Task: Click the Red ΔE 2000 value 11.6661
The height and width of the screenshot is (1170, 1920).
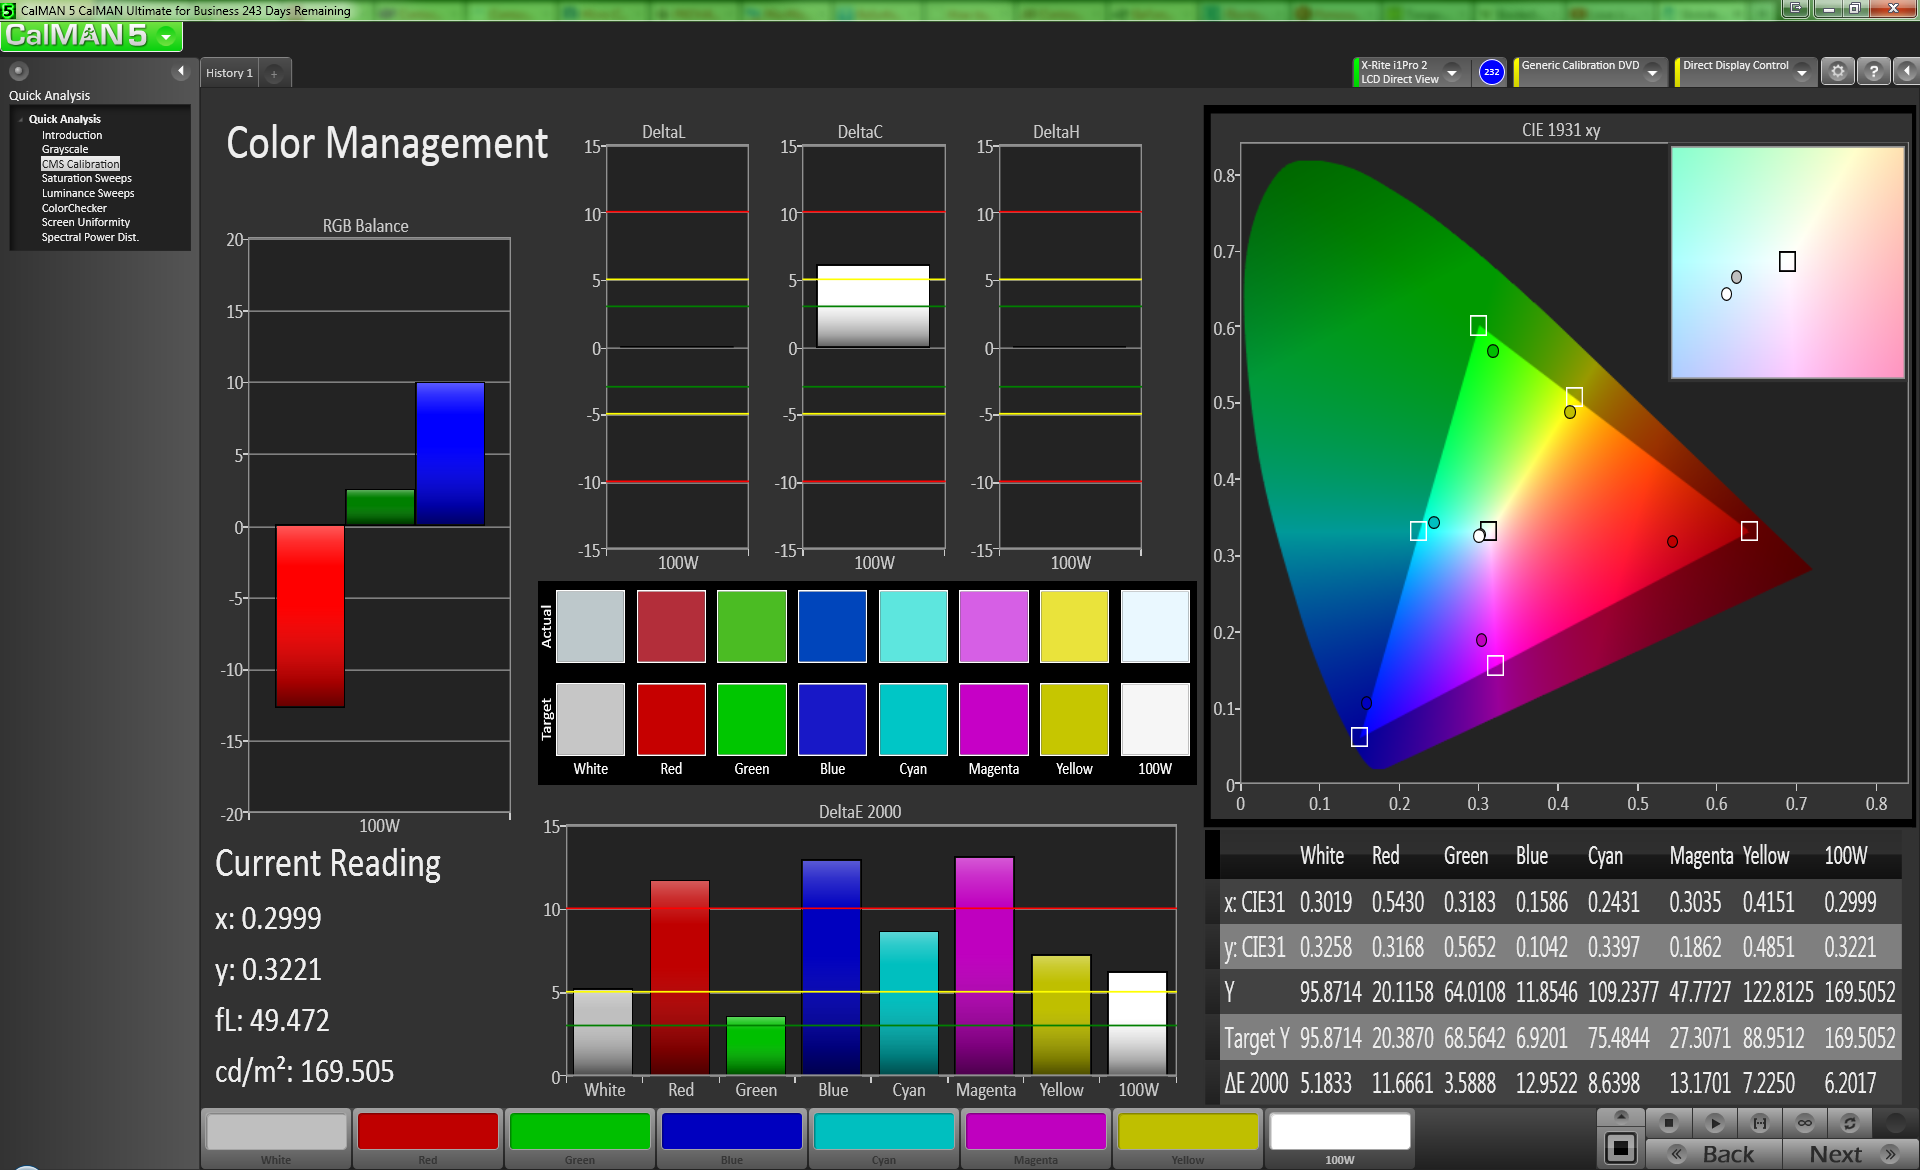Action: pos(1402,1083)
